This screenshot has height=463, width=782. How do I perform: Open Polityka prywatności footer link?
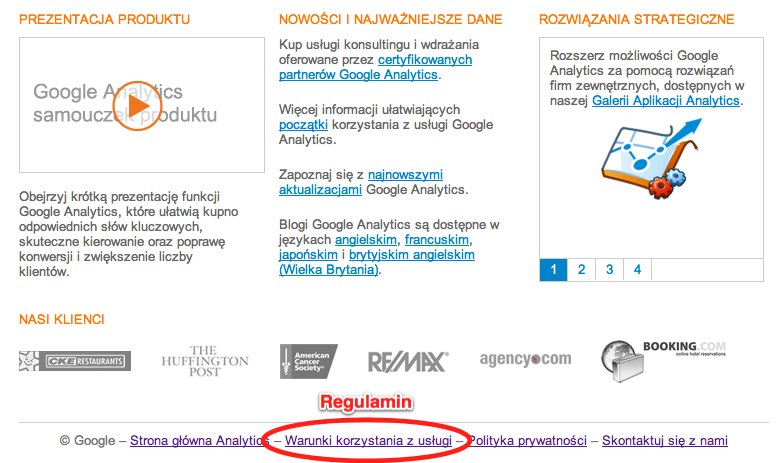pos(528,441)
